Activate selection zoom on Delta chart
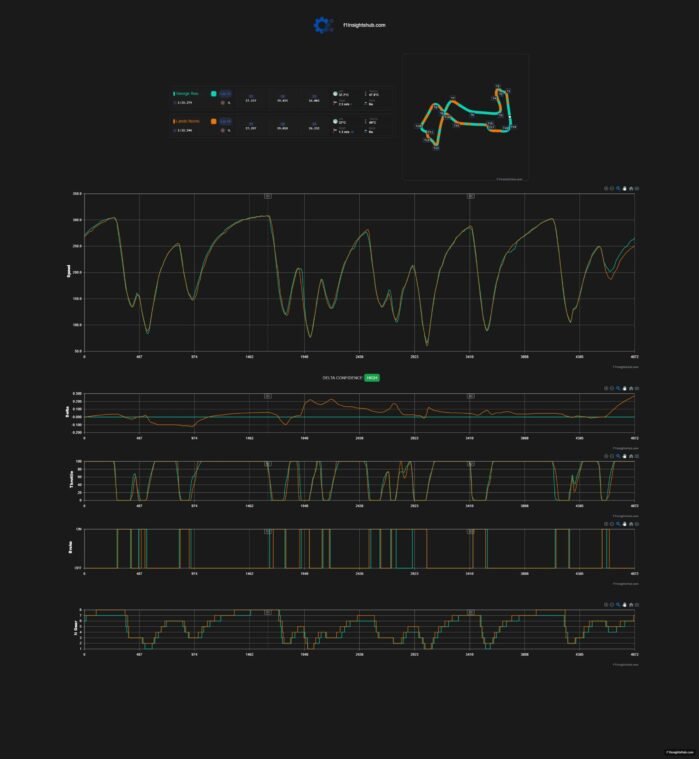The image size is (699, 759). [x=618, y=388]
